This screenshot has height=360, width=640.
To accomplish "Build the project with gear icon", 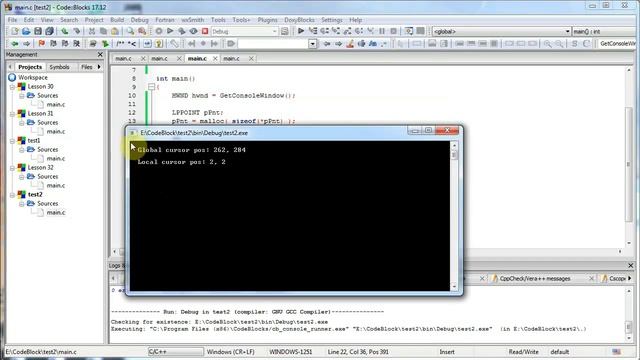I will tap(159, 31).
